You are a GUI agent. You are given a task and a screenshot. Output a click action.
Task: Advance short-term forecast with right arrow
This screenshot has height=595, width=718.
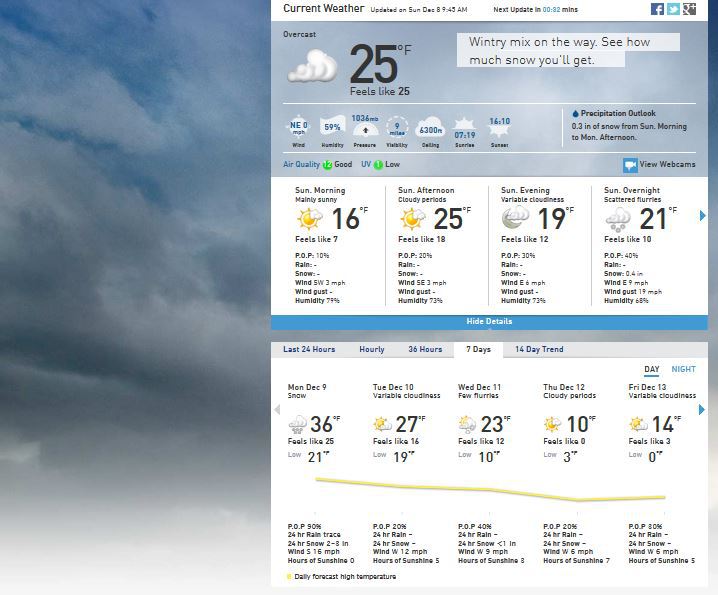(702, 216)
